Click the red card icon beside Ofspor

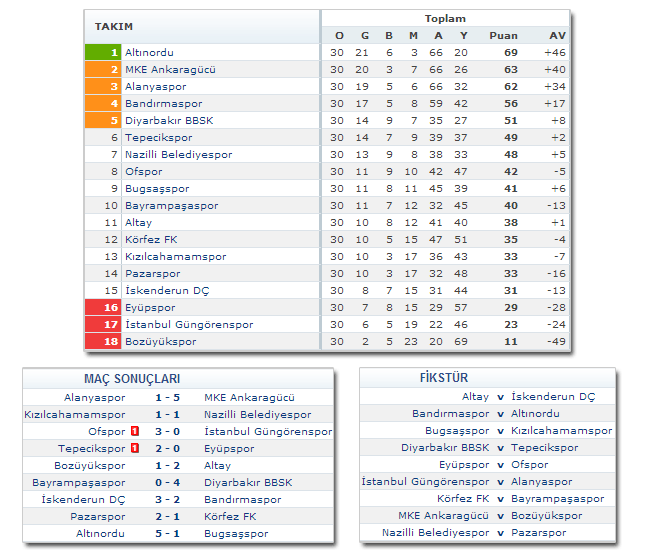point(133,432)
